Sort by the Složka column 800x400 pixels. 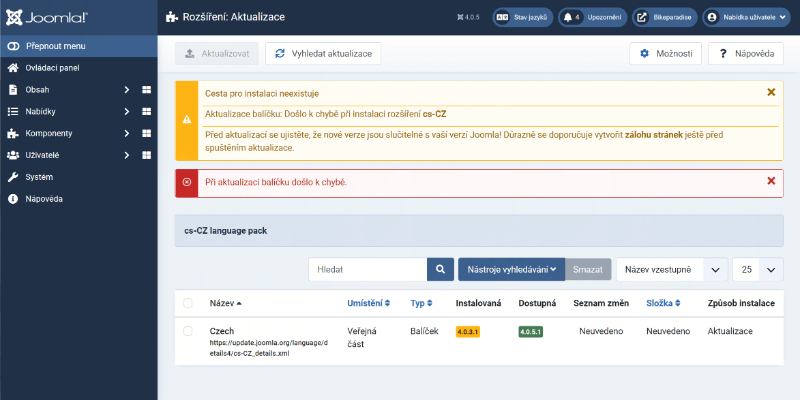pyautogui.click(x=661, y=303)
